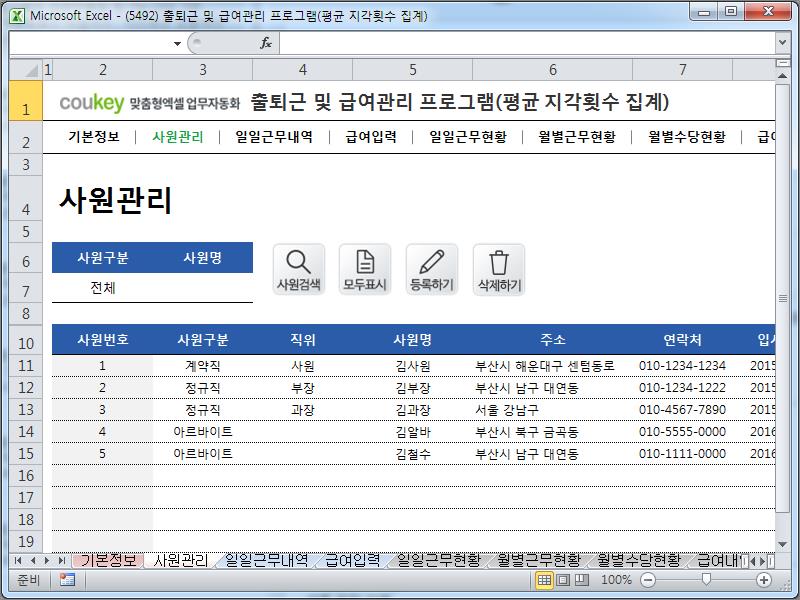Viewport: 800px width, 600px height.
Task: Click the address 서울 강남구
Action: click(x=507, y=410)
